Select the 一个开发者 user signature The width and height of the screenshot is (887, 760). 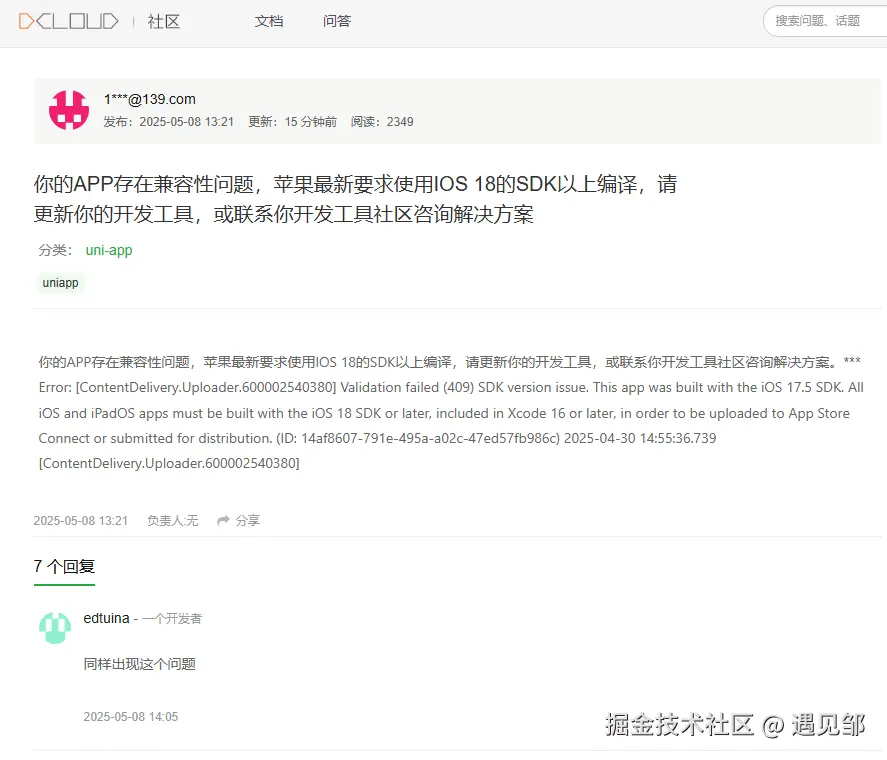click(x=172, y=619)
